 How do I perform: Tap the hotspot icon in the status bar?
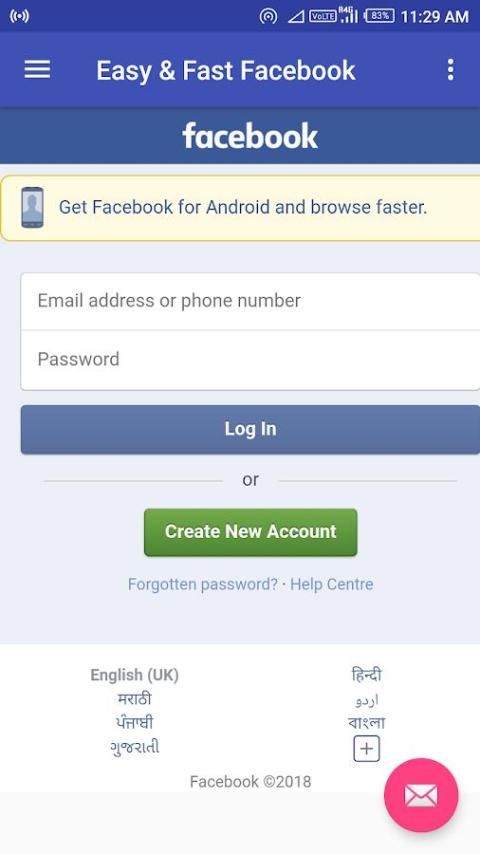(268, 16)
